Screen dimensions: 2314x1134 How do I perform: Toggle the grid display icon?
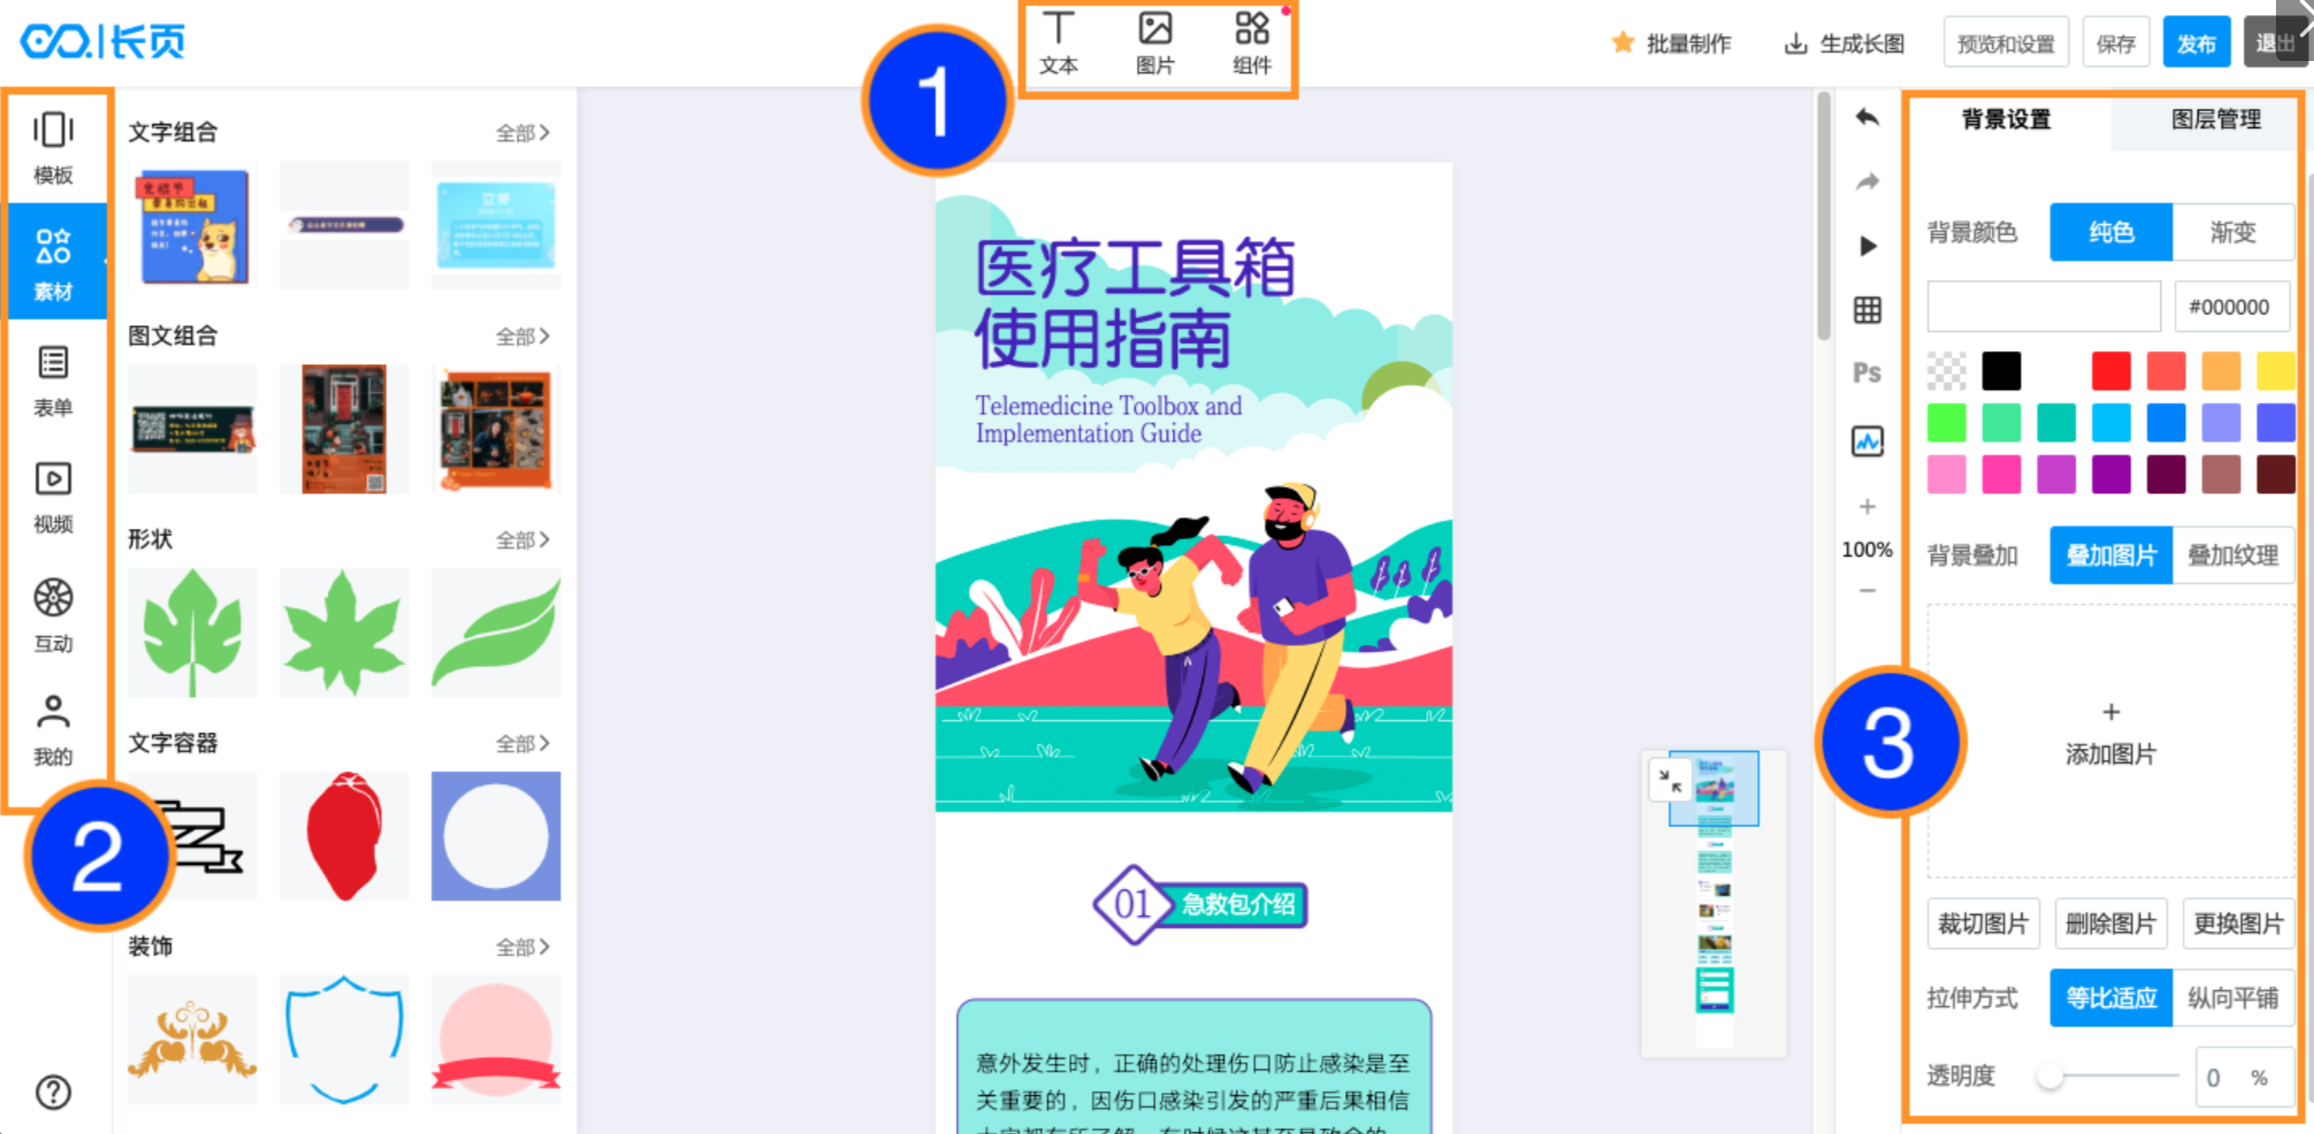[1867, 309]
